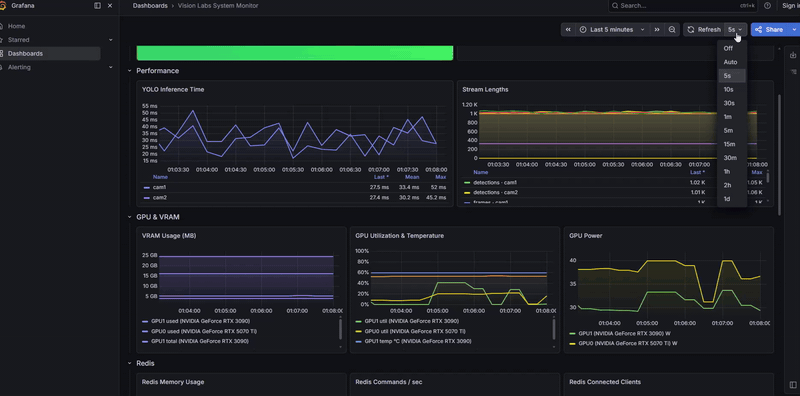Click the YOLO Inference Time panel title

(173, 89)
